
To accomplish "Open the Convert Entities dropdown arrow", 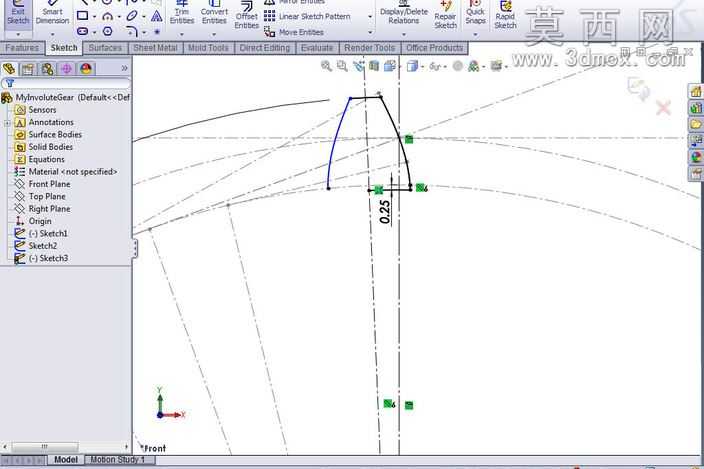I will tap(214, 34).
